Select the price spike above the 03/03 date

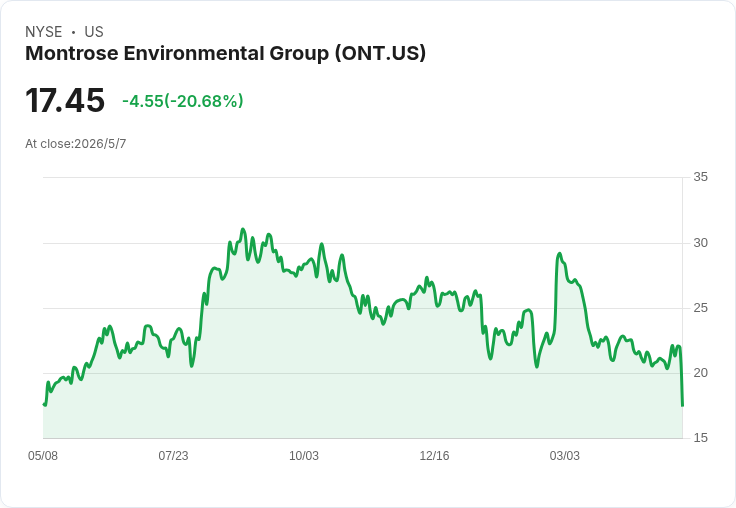(559, 254)
